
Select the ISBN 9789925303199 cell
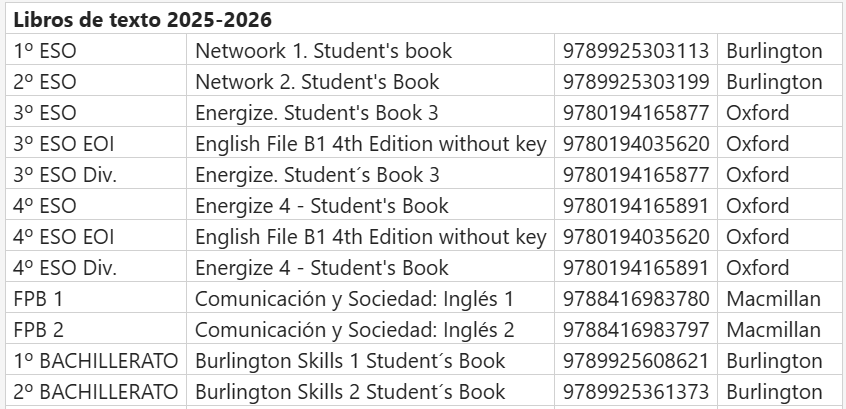click(x=636, y=82)
